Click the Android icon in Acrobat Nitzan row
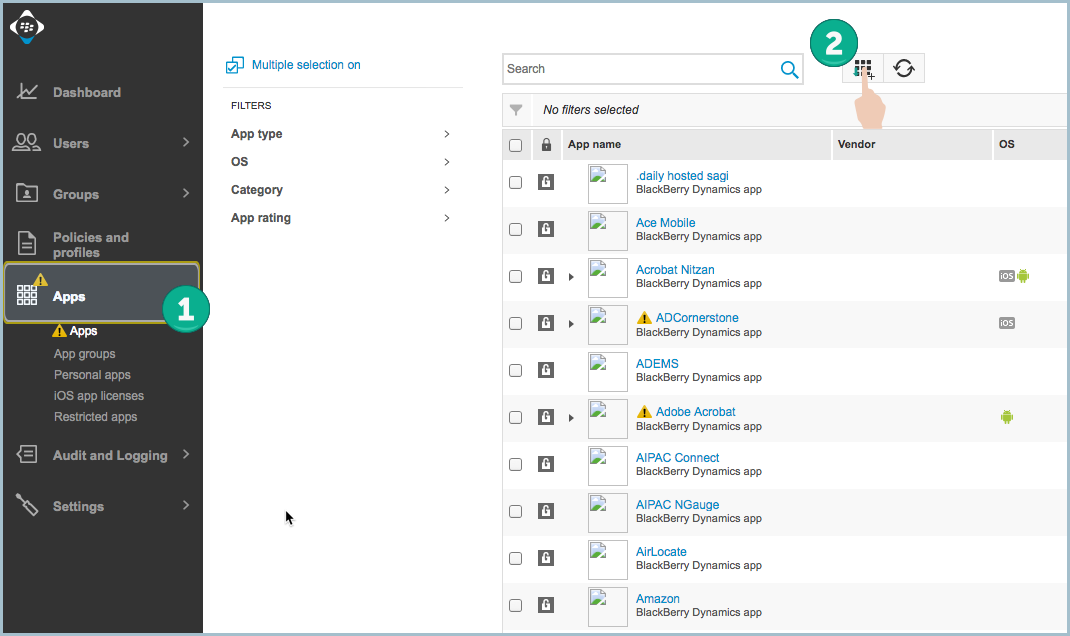This screenshot has width=1070, height=636. (x=1023, y=276)
